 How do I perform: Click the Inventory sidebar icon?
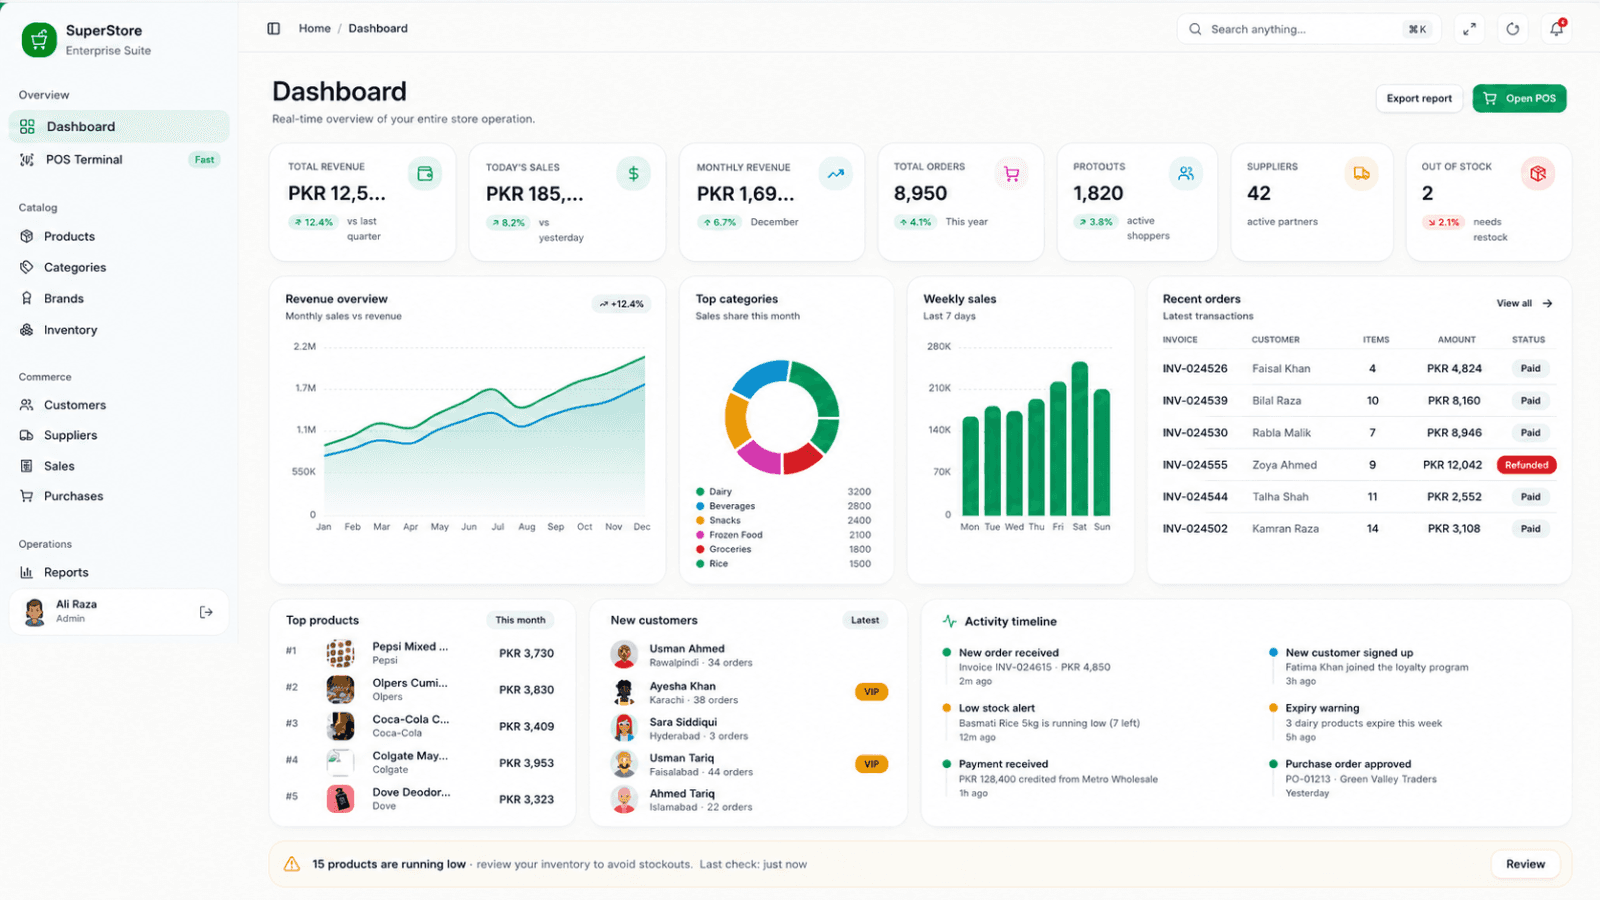(x=27, y=330)
